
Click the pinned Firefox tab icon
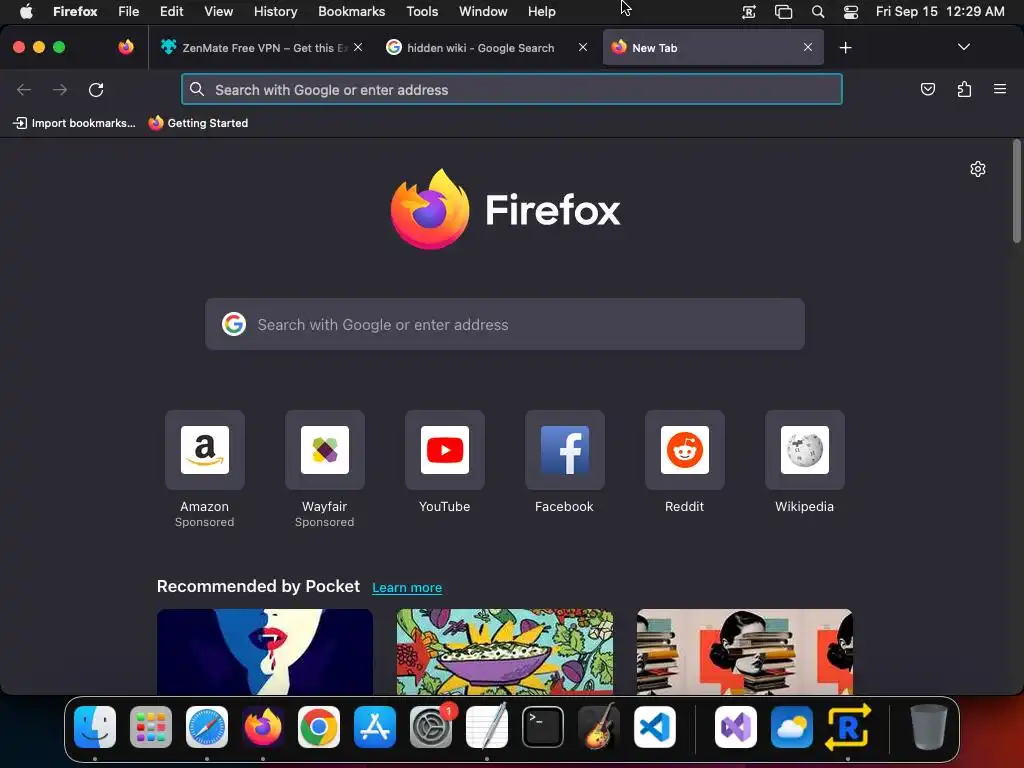126,47
